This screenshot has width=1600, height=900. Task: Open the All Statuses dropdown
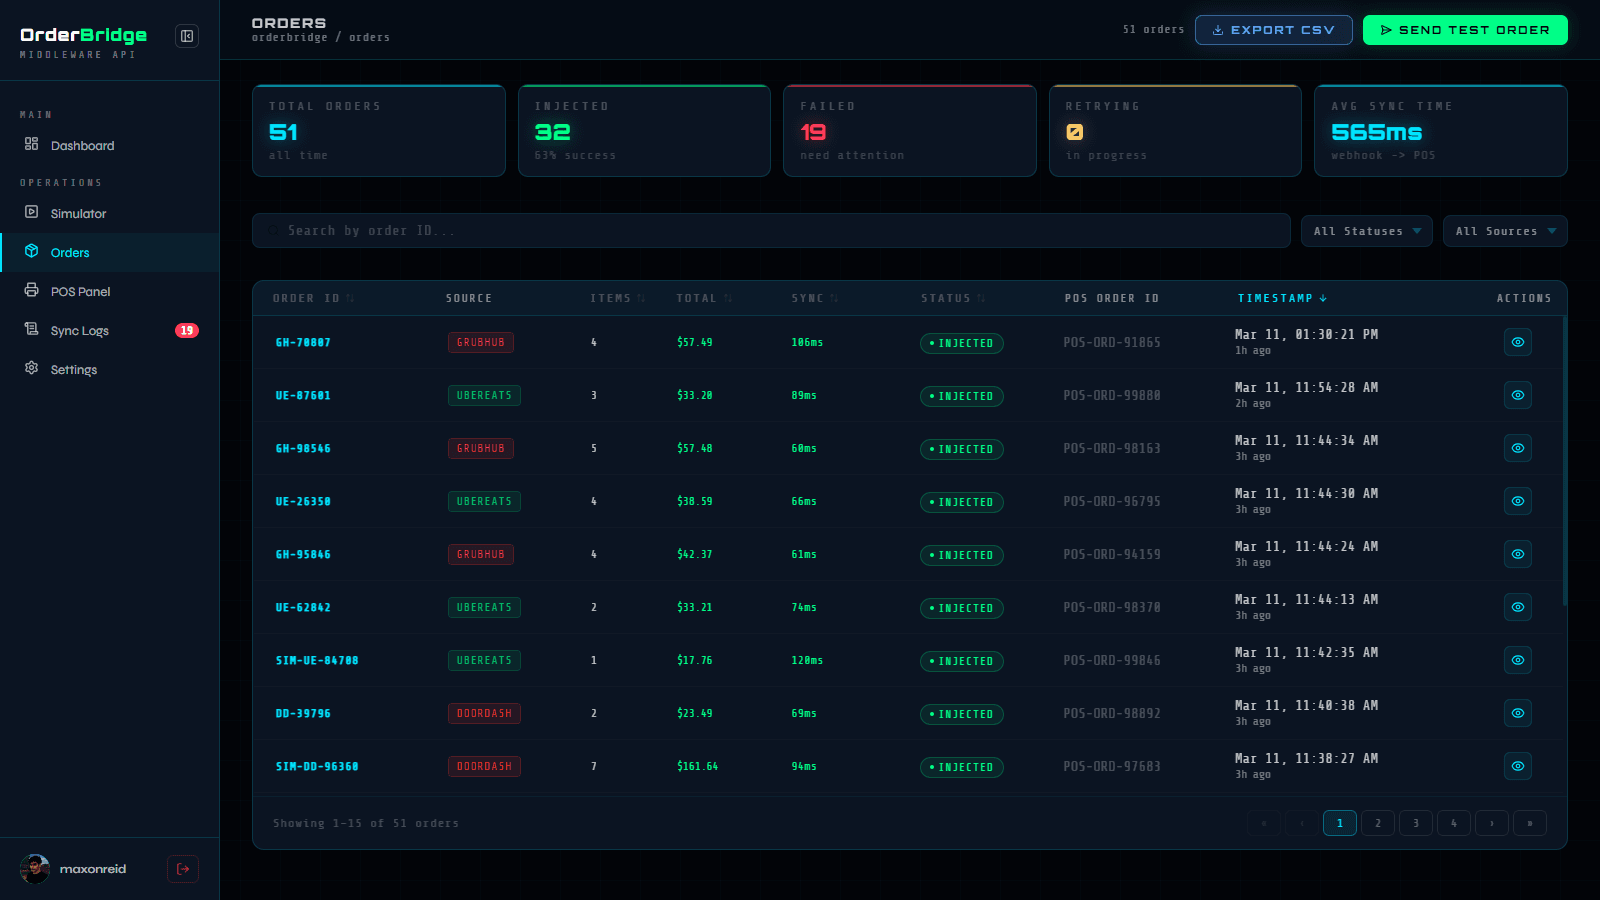(1366, 231)
